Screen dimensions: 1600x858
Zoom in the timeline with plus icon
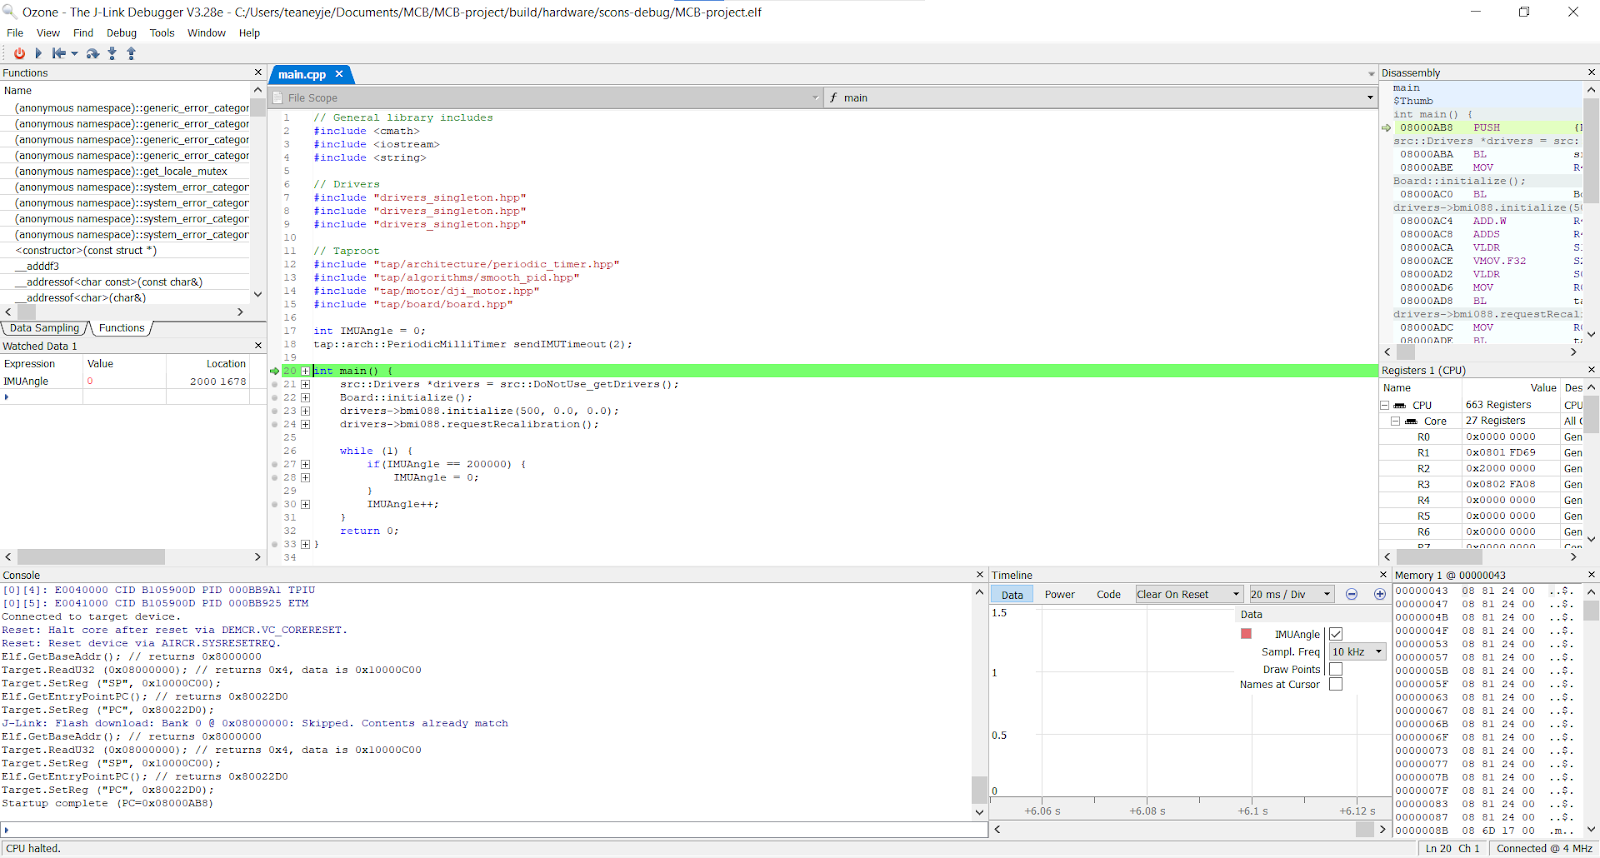point(1380,594)
